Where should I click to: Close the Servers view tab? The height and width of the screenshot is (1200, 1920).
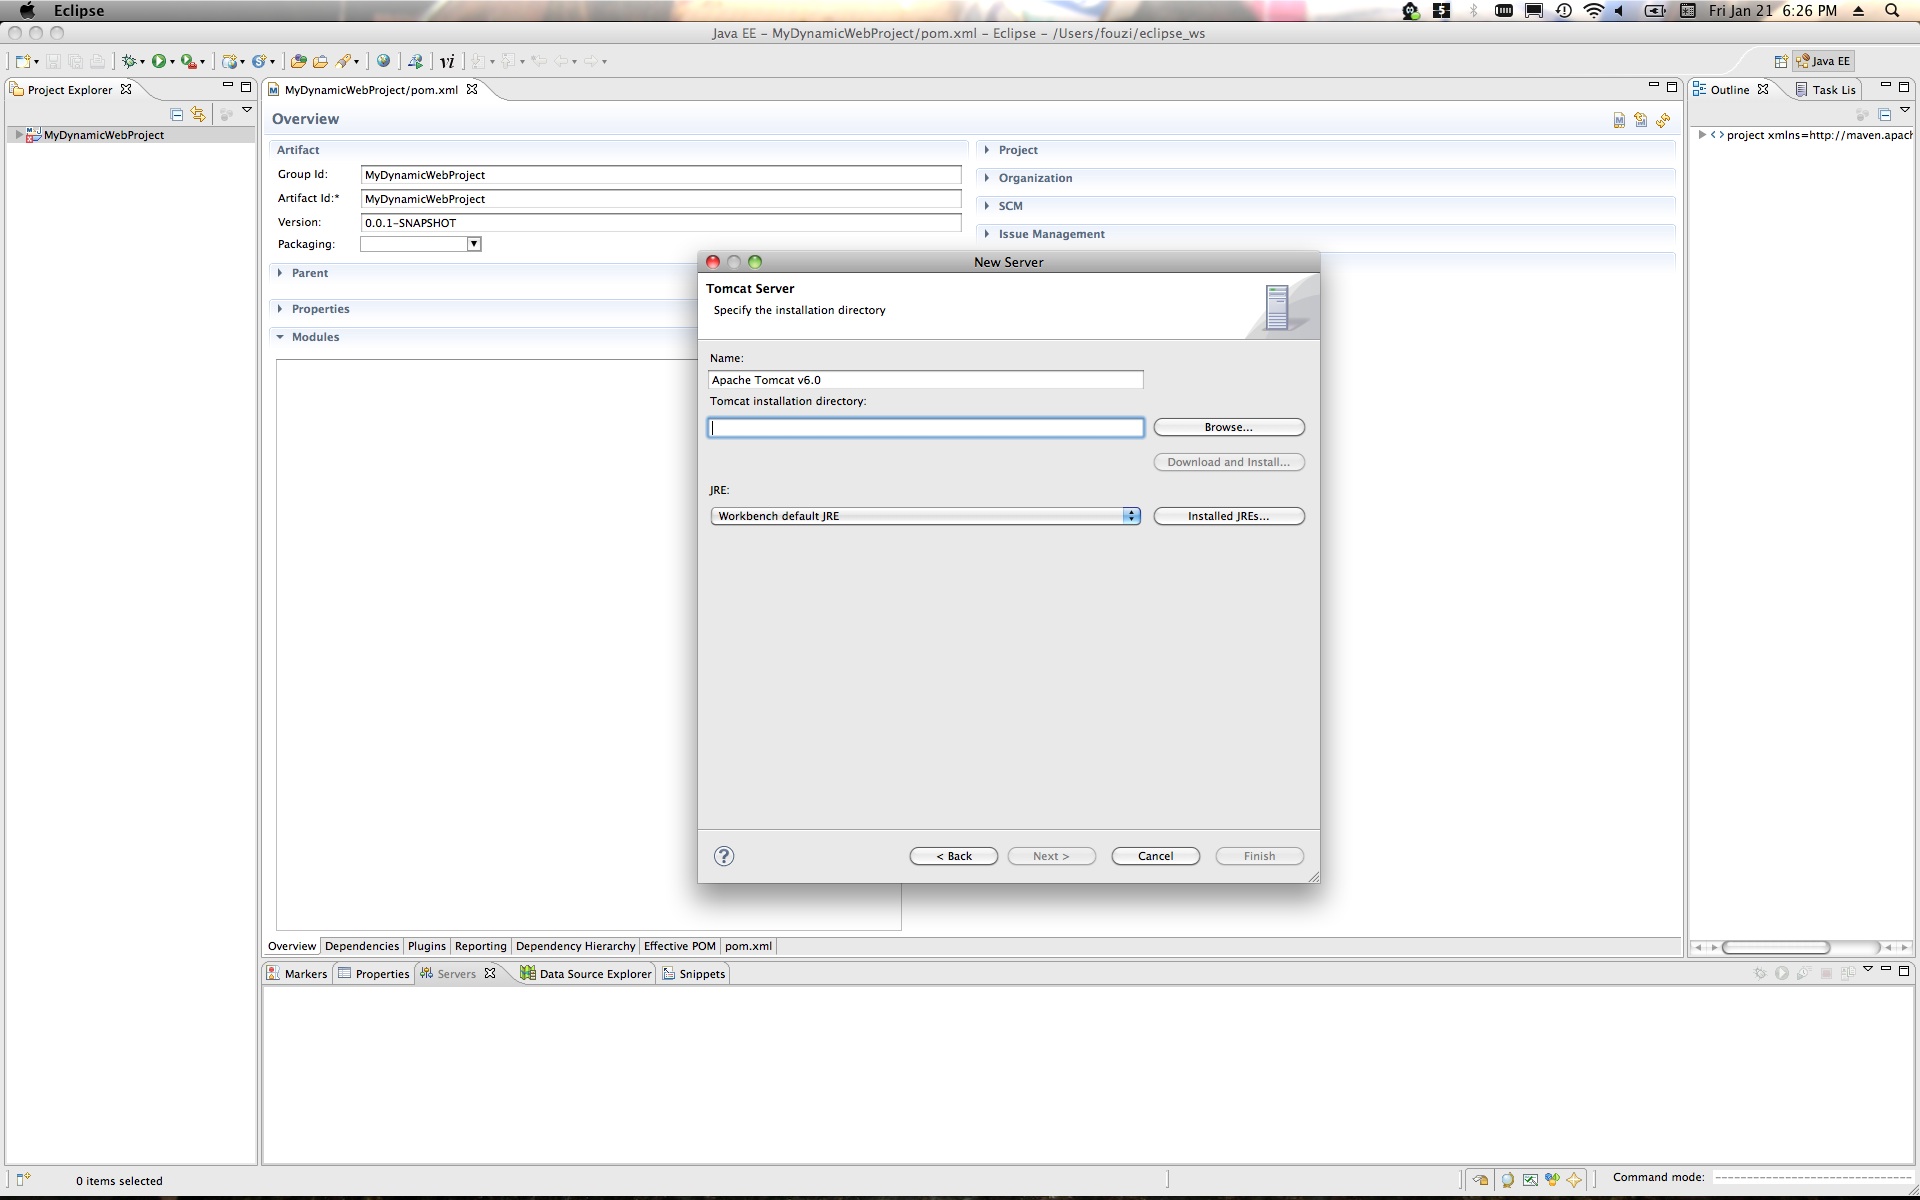click(490, 973)
